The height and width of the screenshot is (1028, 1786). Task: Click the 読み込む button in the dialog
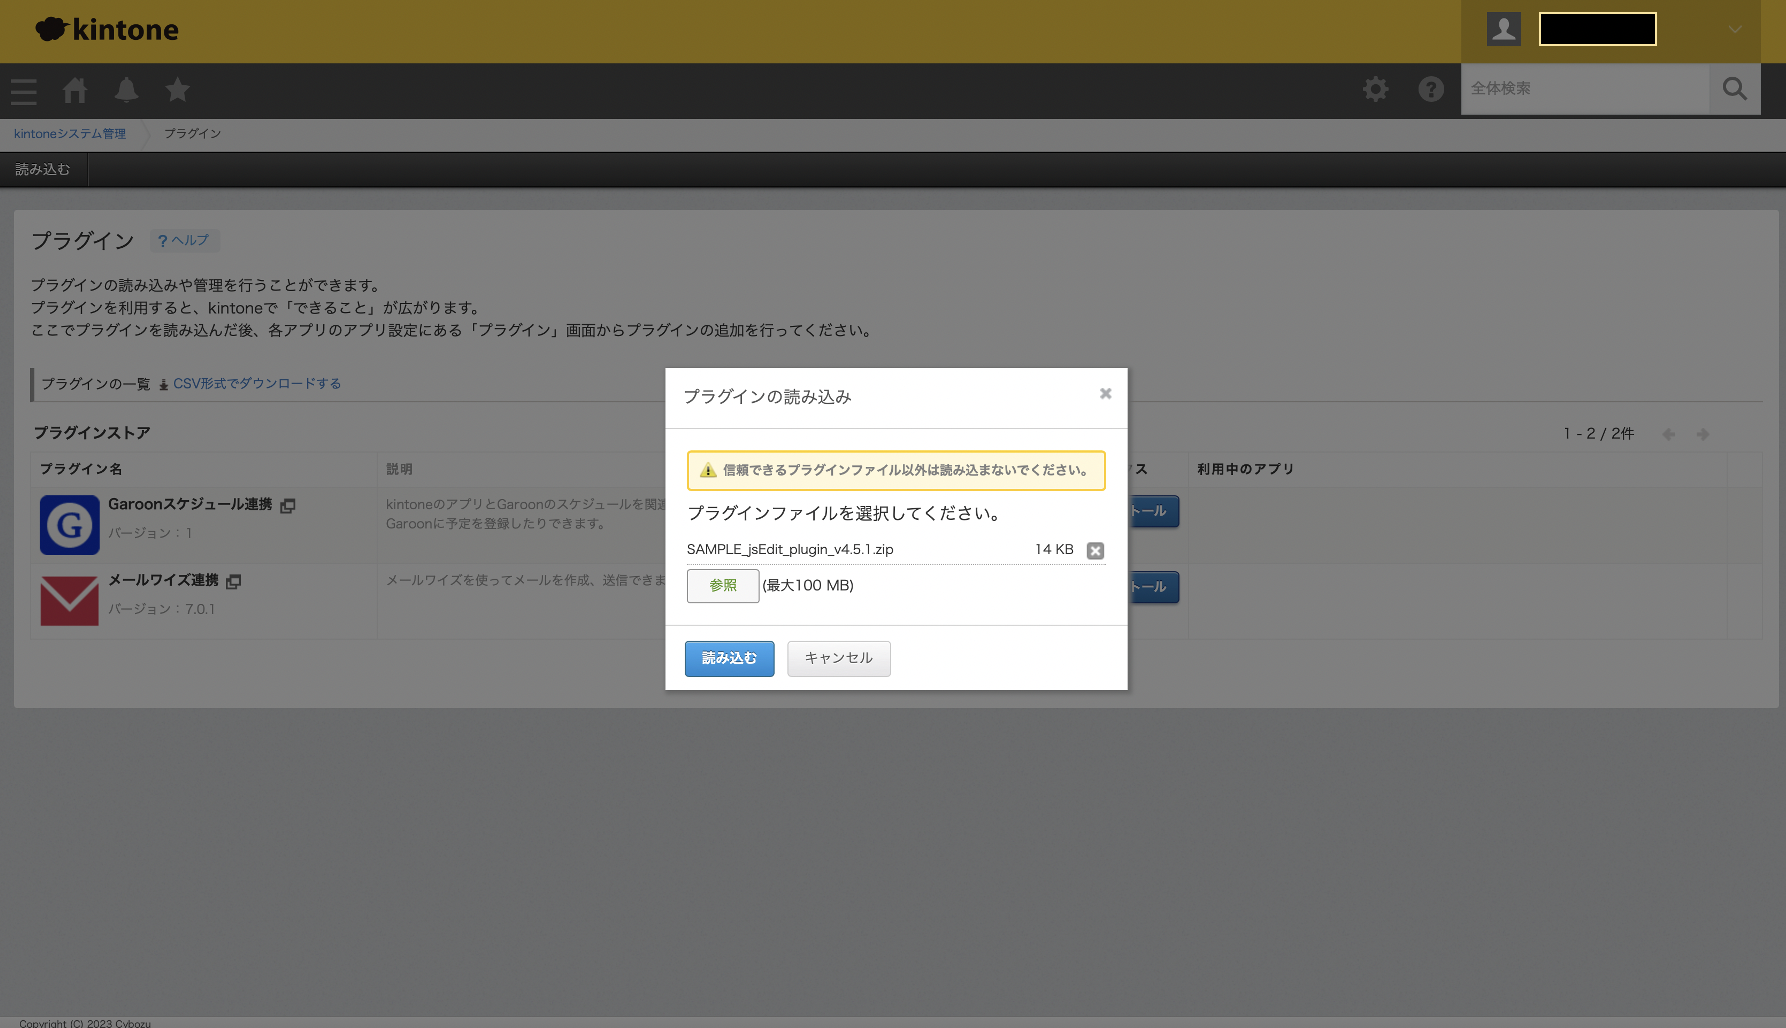pyautogui.click(x=729, y=658)
